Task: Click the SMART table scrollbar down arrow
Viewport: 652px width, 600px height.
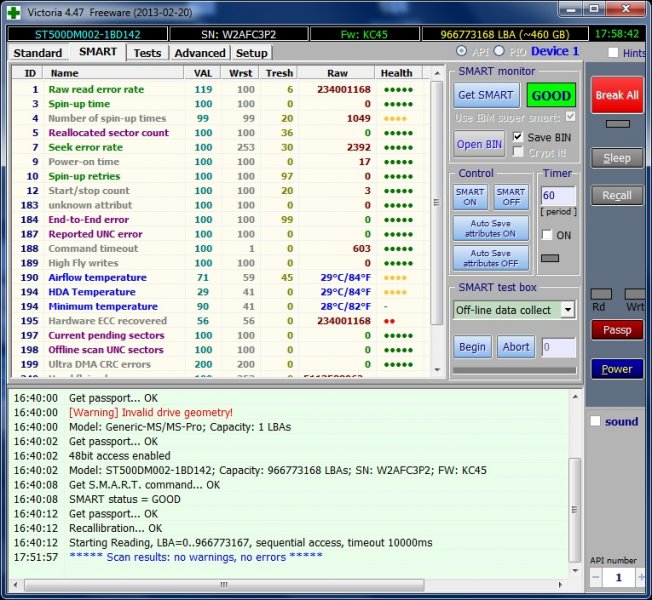Action: tap(437, 369)
